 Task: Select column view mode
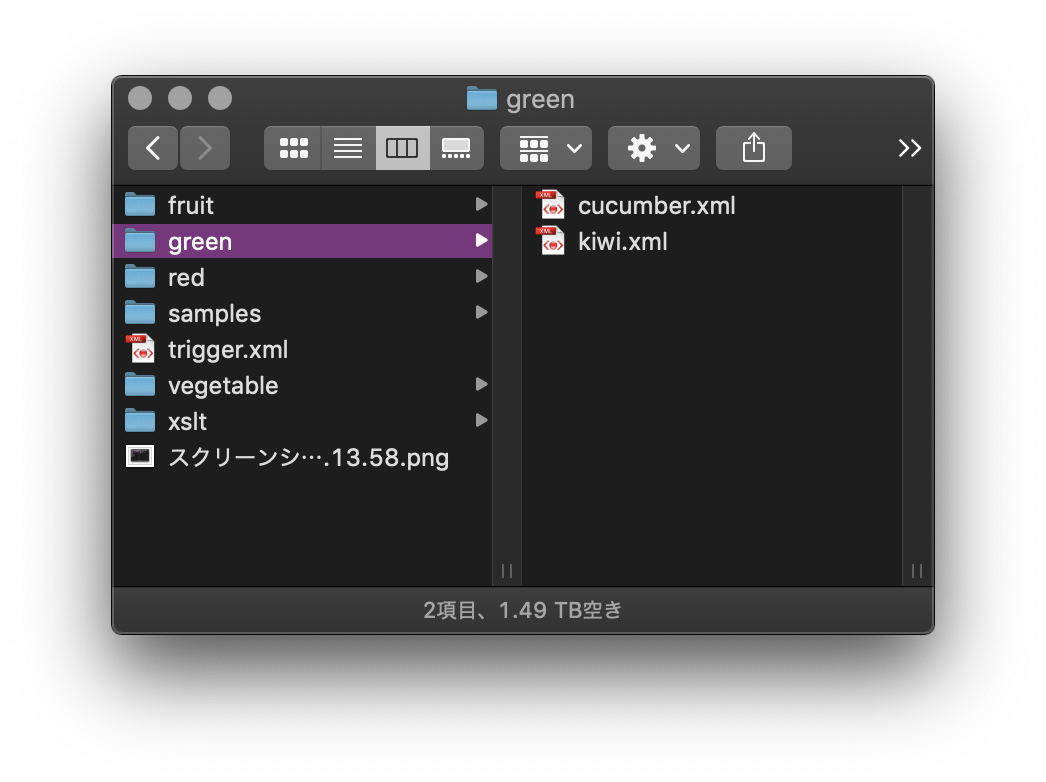pos(402,147)
